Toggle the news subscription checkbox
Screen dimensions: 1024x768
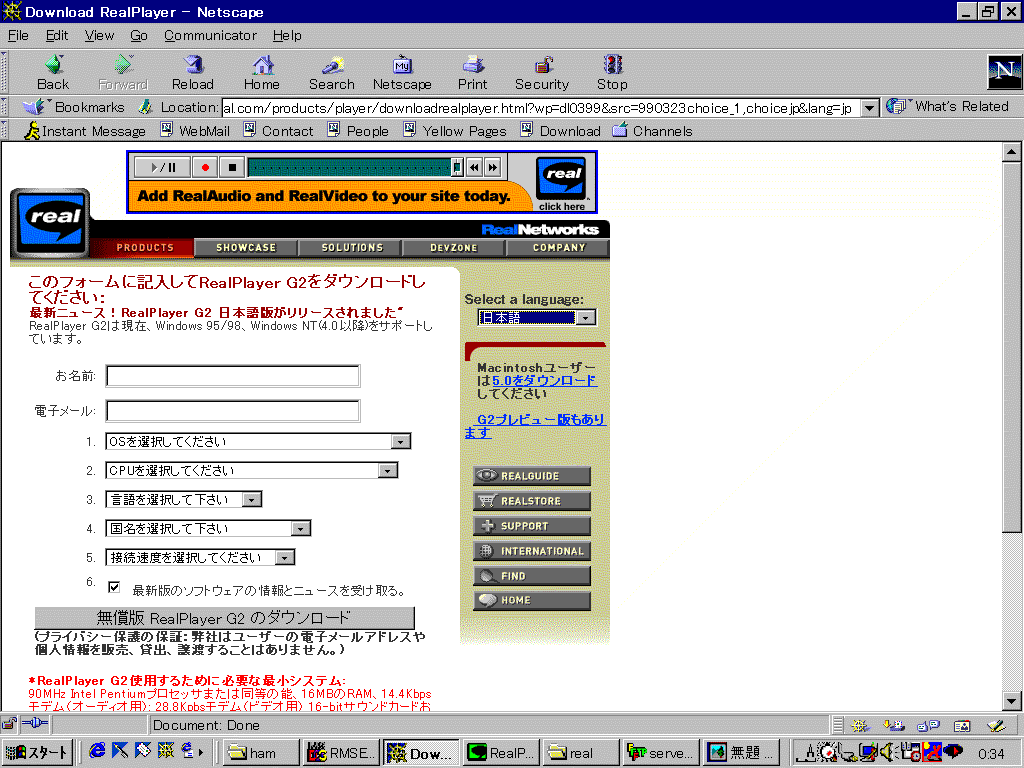click(x=114, y=587)
